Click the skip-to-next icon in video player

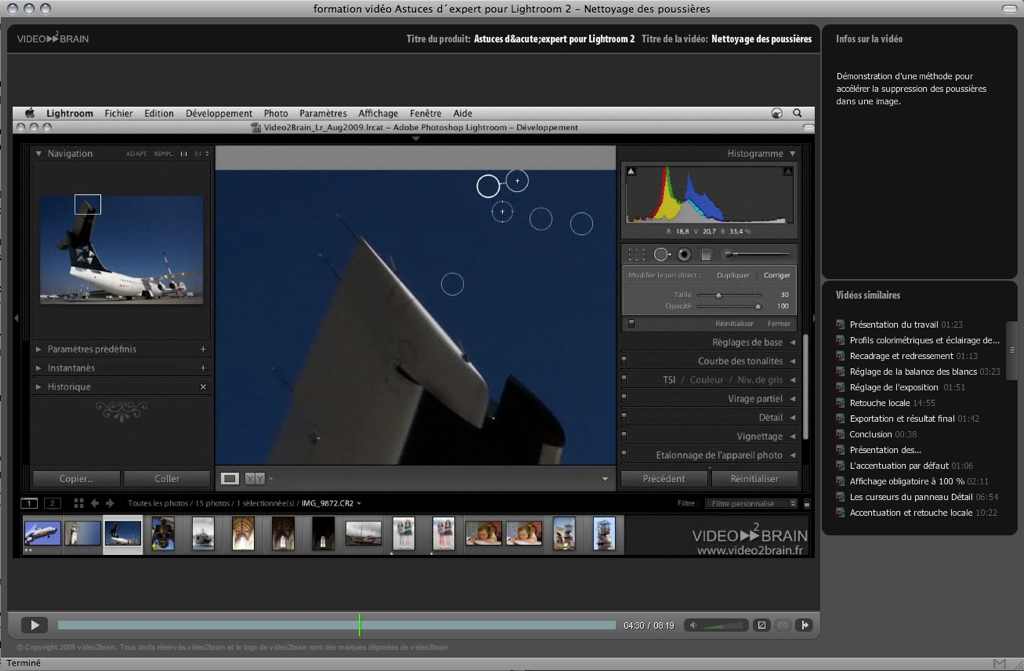pyautogui.click(x=805, y=625)
